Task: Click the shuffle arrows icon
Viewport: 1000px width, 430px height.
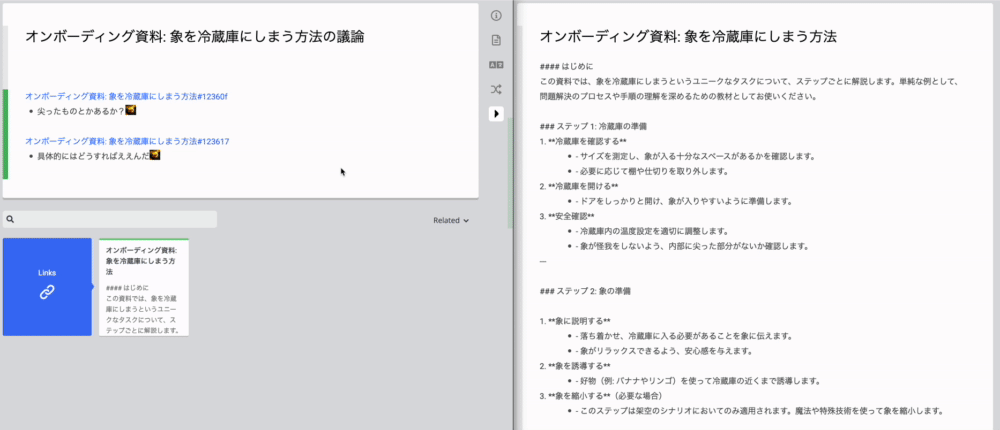Action: coord(496,89)
